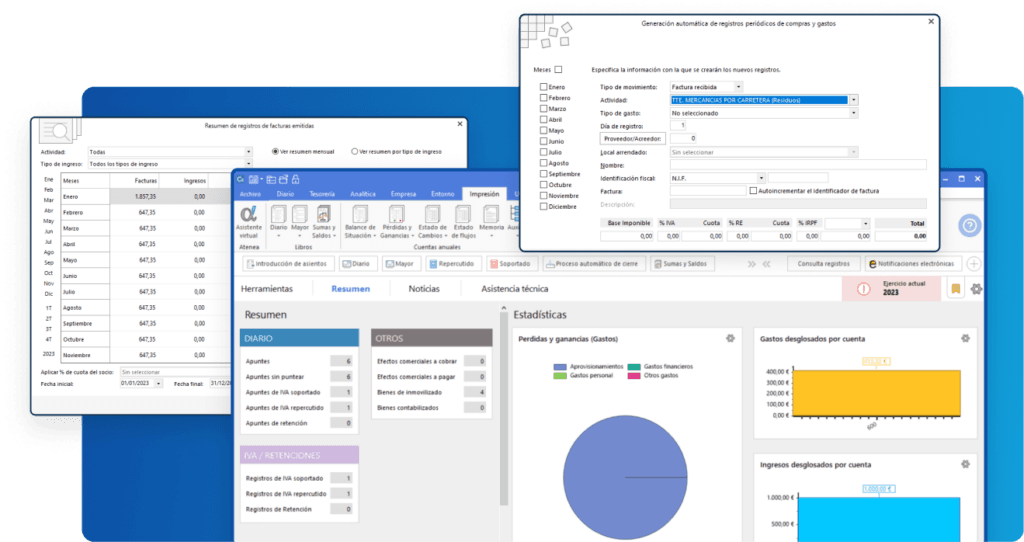The height and width of the screenshot is (542, 1024).
Task: Switch to the Herramientas tab
Action: click(267, 289)
